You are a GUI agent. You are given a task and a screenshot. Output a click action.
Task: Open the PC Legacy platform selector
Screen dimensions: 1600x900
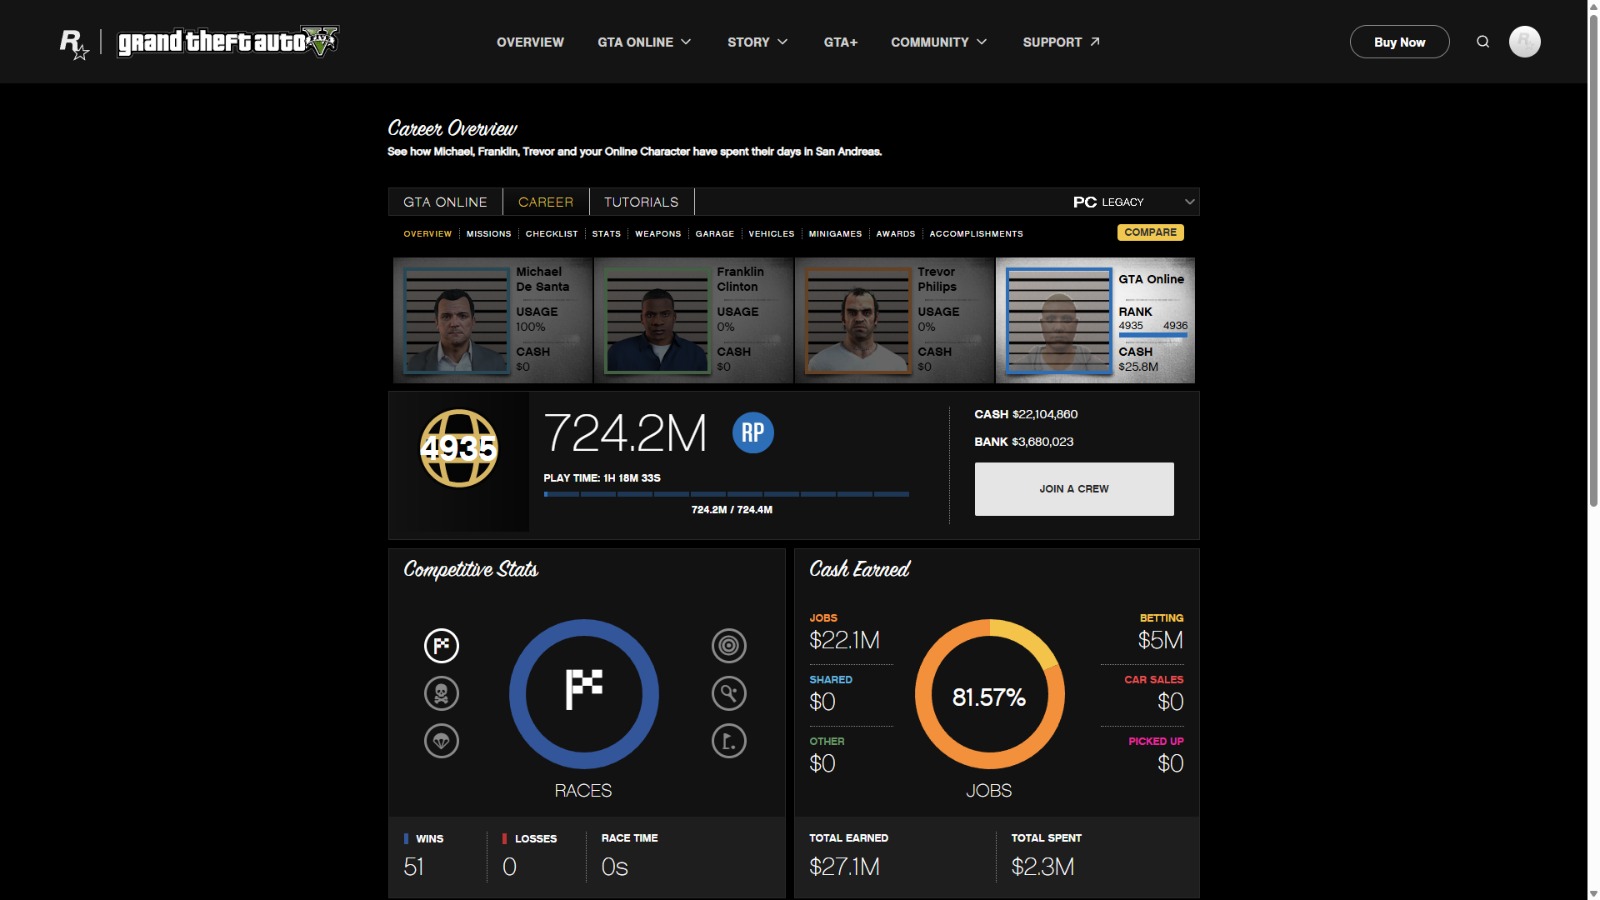[1133, 202]
